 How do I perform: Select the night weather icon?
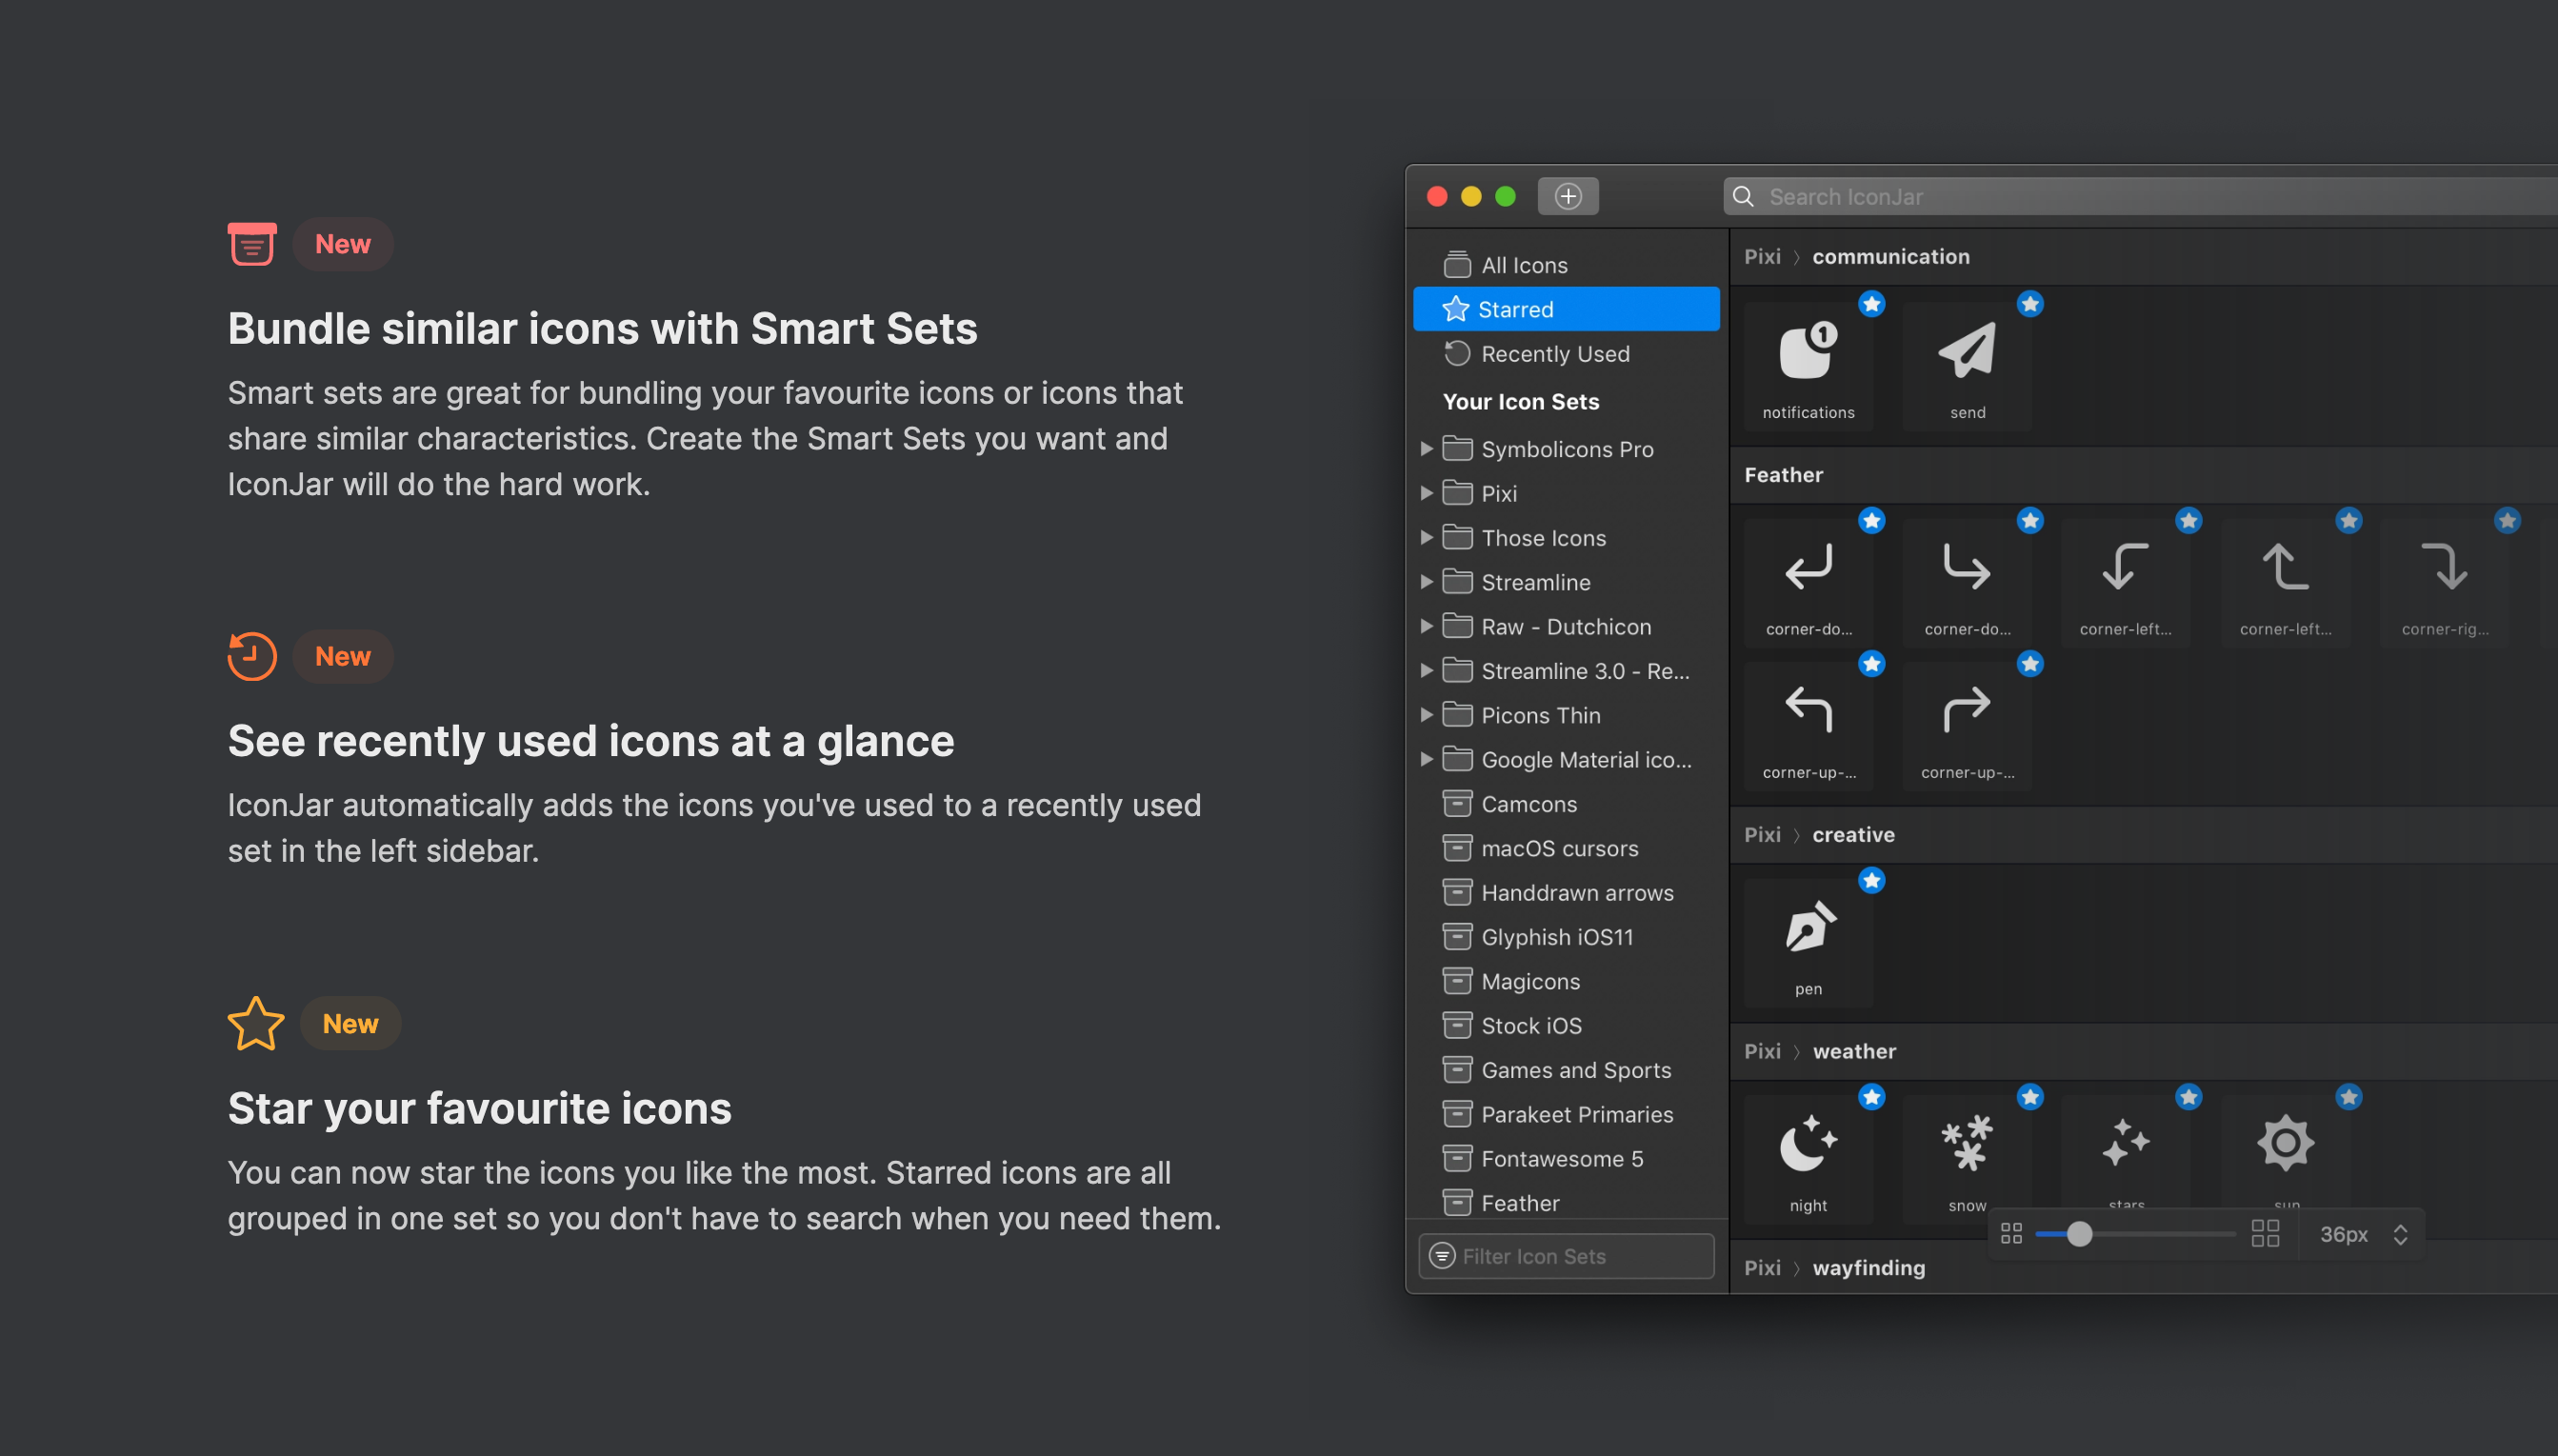click(1808, 1160)
